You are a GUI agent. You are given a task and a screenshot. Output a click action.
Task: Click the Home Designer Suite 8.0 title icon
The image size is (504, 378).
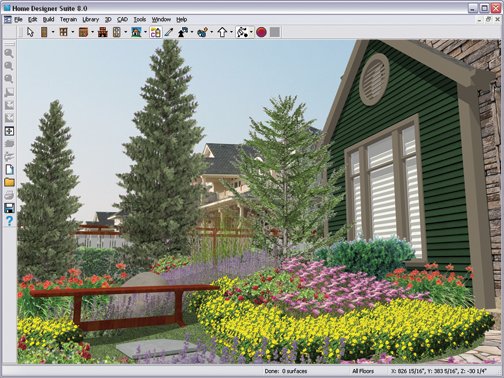(7, 8)
